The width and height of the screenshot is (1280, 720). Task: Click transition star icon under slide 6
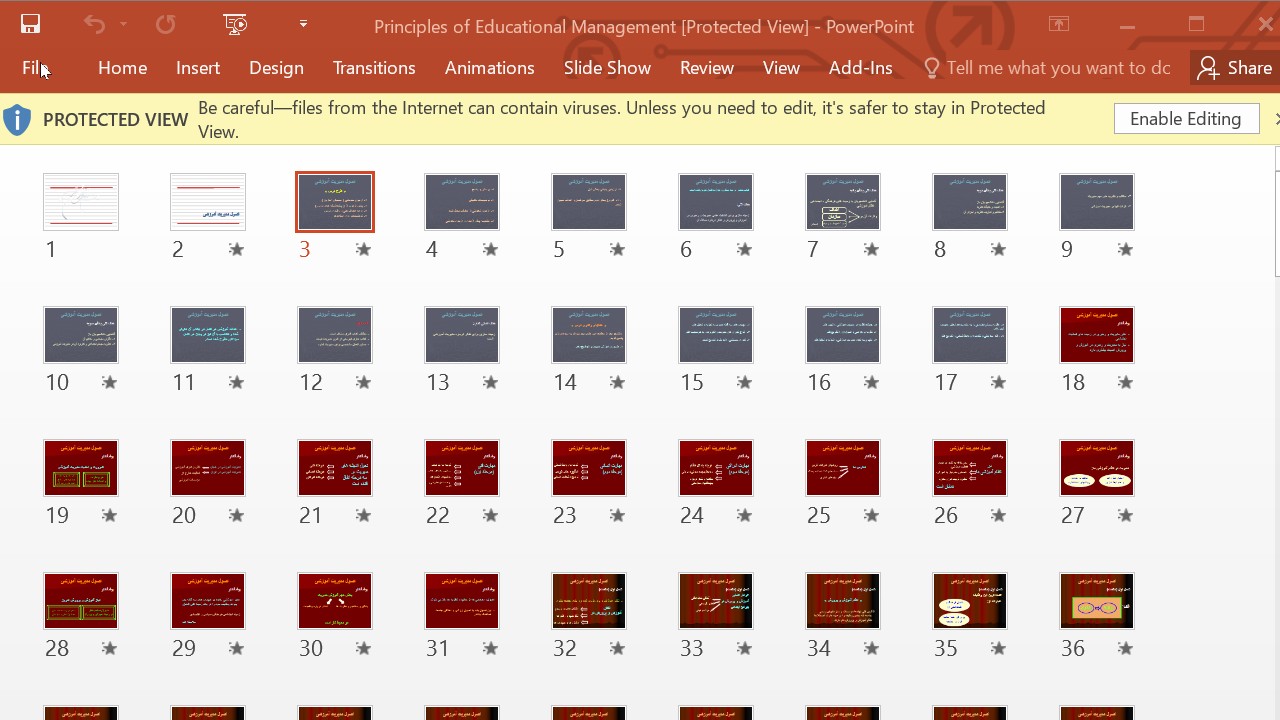pos(744,249)
